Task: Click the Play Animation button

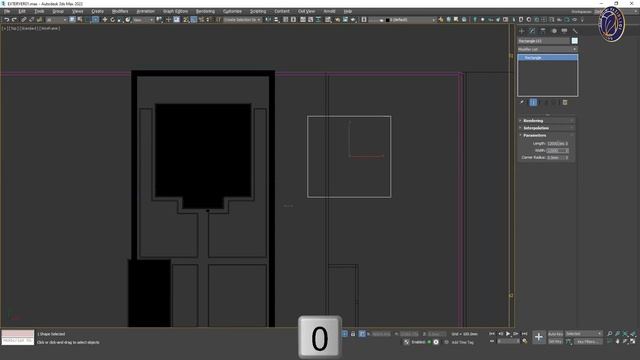Action: tap(508, 334)
